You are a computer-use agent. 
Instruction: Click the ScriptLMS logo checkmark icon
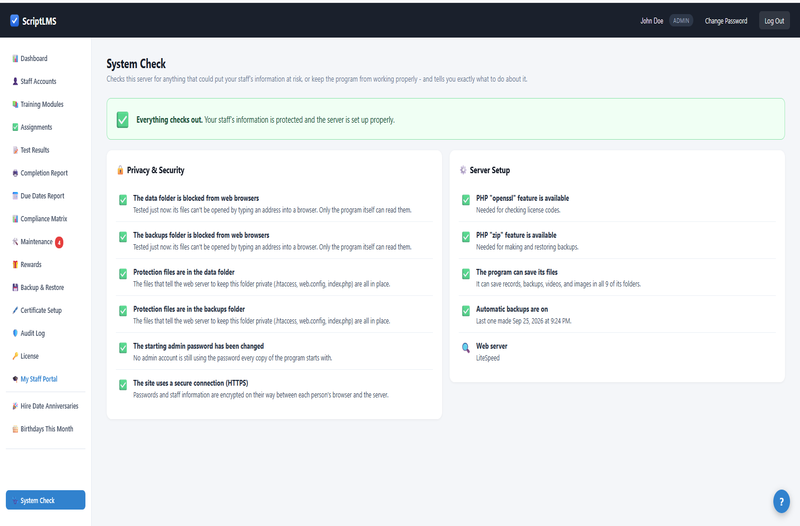point(14,20)
